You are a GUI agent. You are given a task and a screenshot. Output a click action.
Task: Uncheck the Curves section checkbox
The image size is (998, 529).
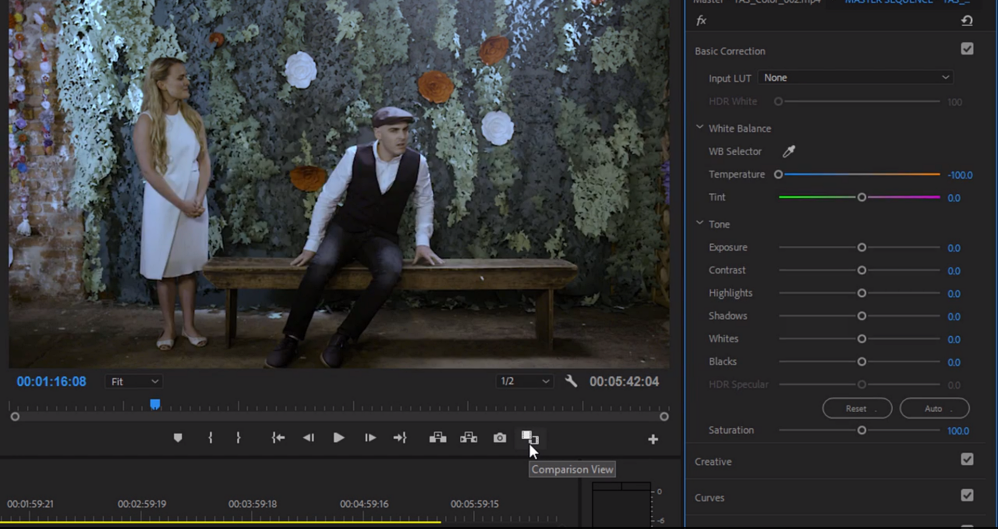tap(967, 495)
